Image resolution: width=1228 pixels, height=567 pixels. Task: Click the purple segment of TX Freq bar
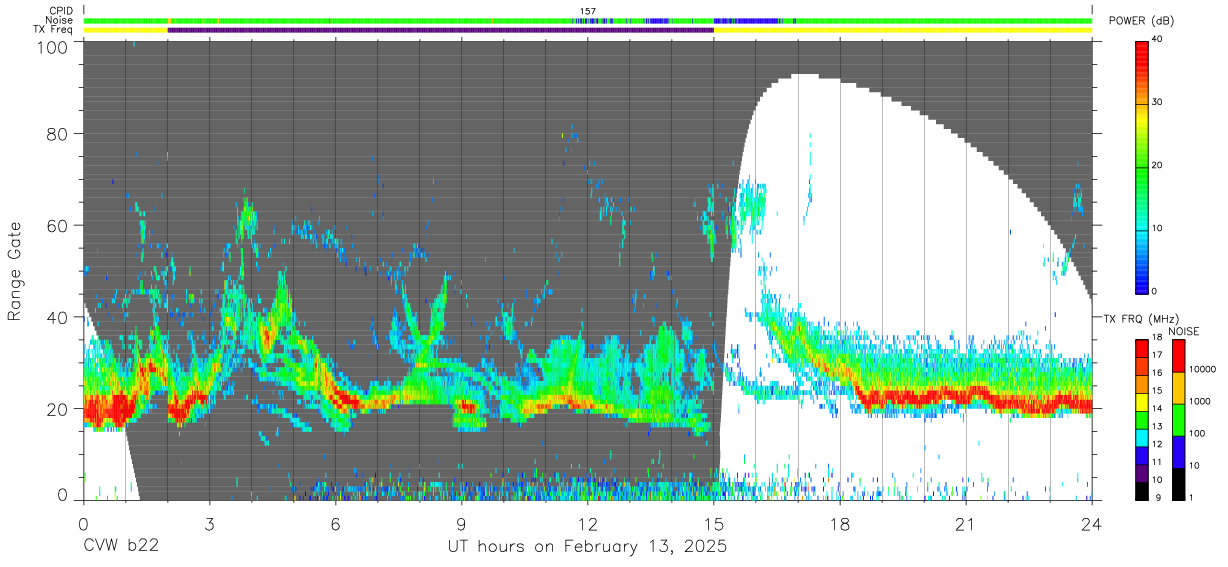click(441, 30)
